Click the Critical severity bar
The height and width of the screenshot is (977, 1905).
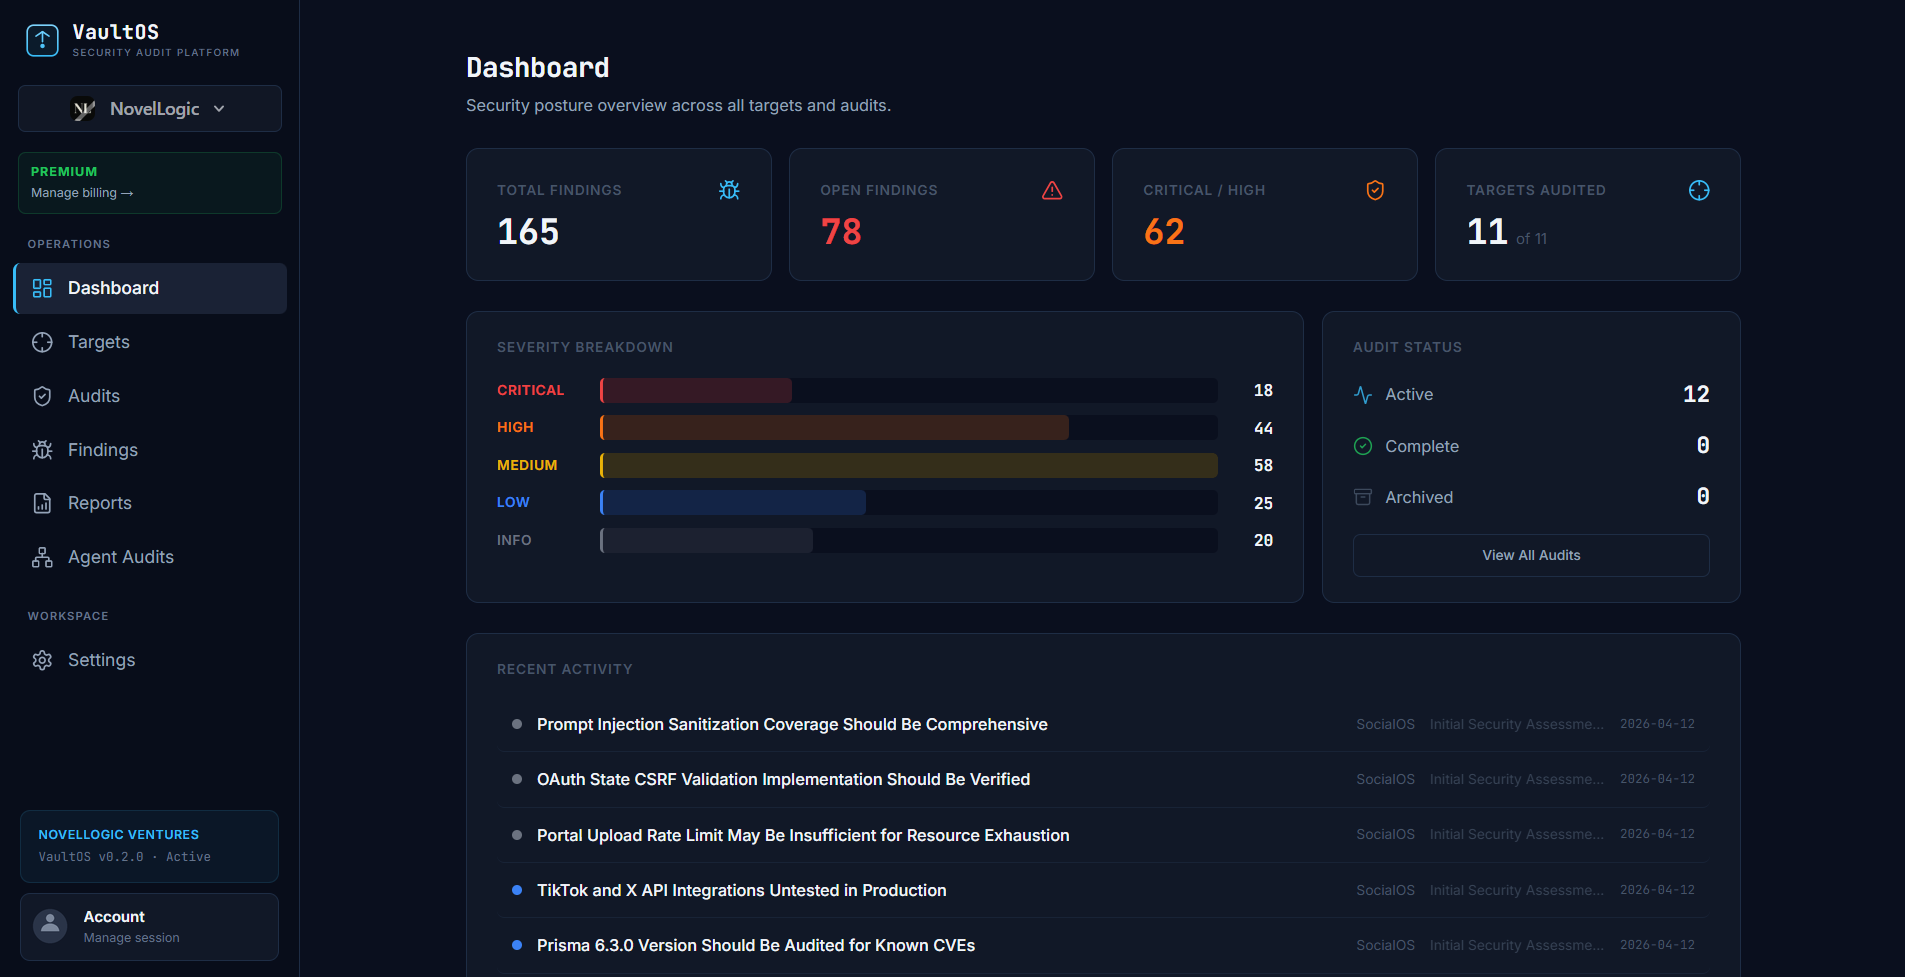coord(696,390)
